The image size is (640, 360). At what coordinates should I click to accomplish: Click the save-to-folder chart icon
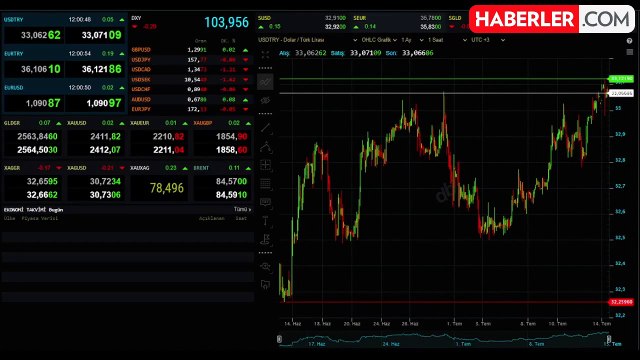pos(265,284)
